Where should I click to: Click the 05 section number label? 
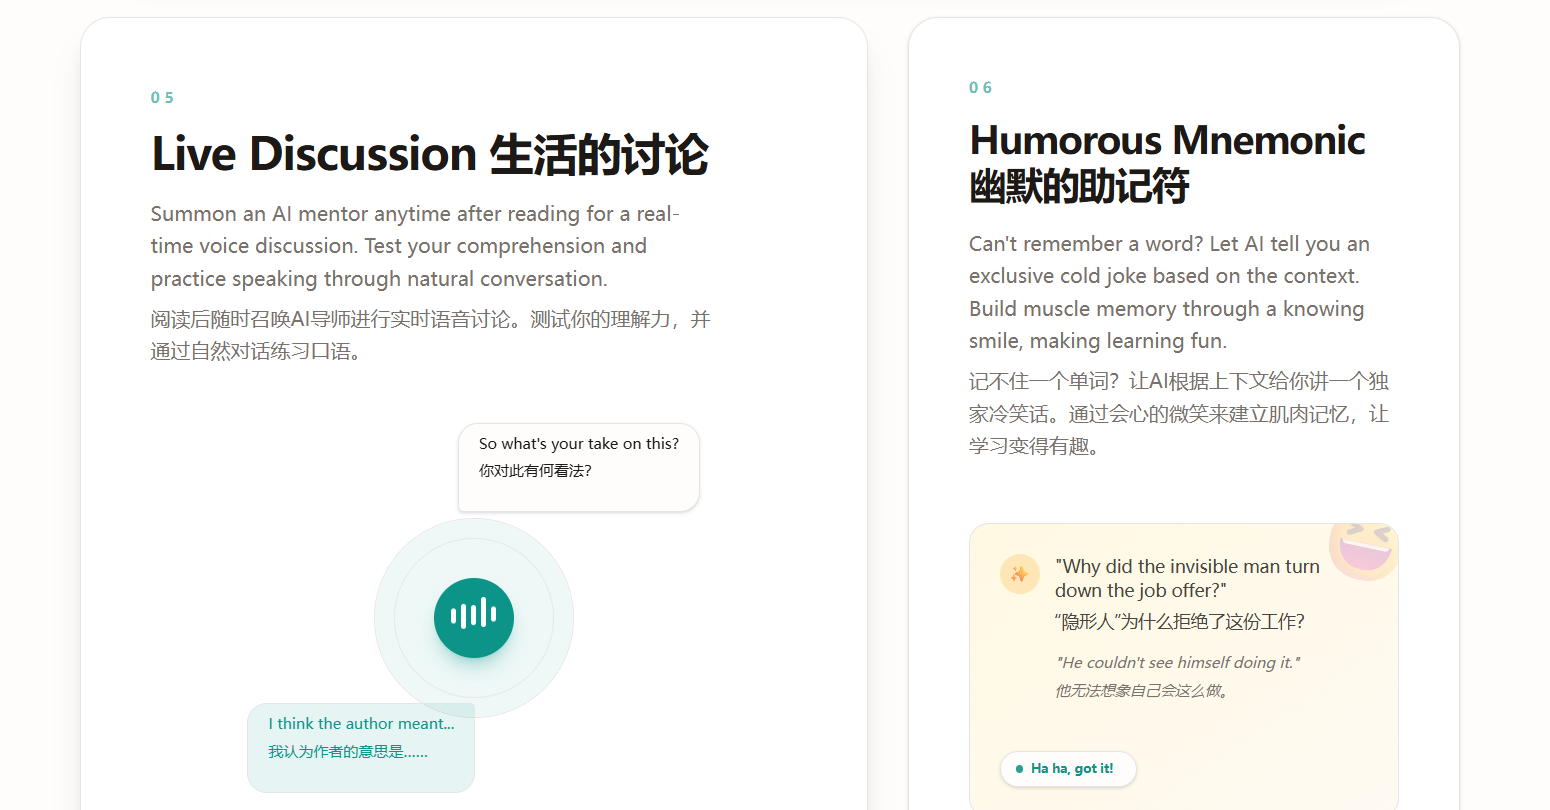point(162,98)
